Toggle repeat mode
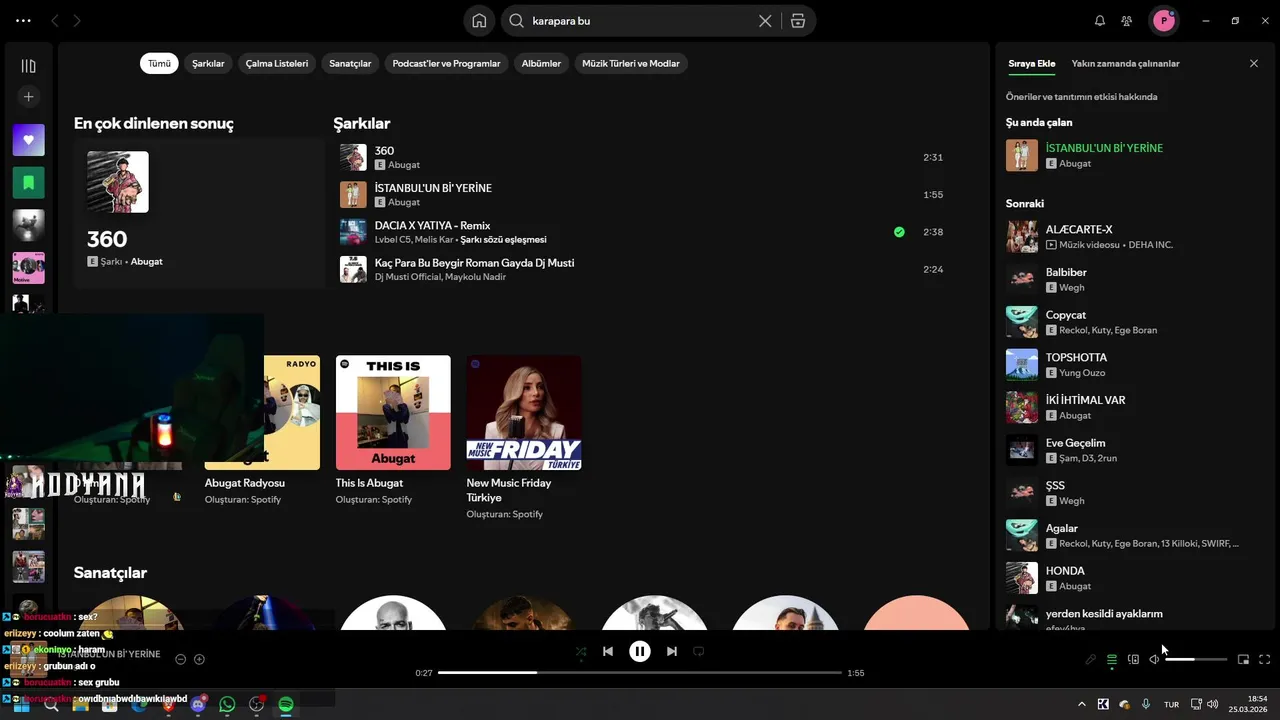This screenshot has height=720, width=1280. point(699,651)
